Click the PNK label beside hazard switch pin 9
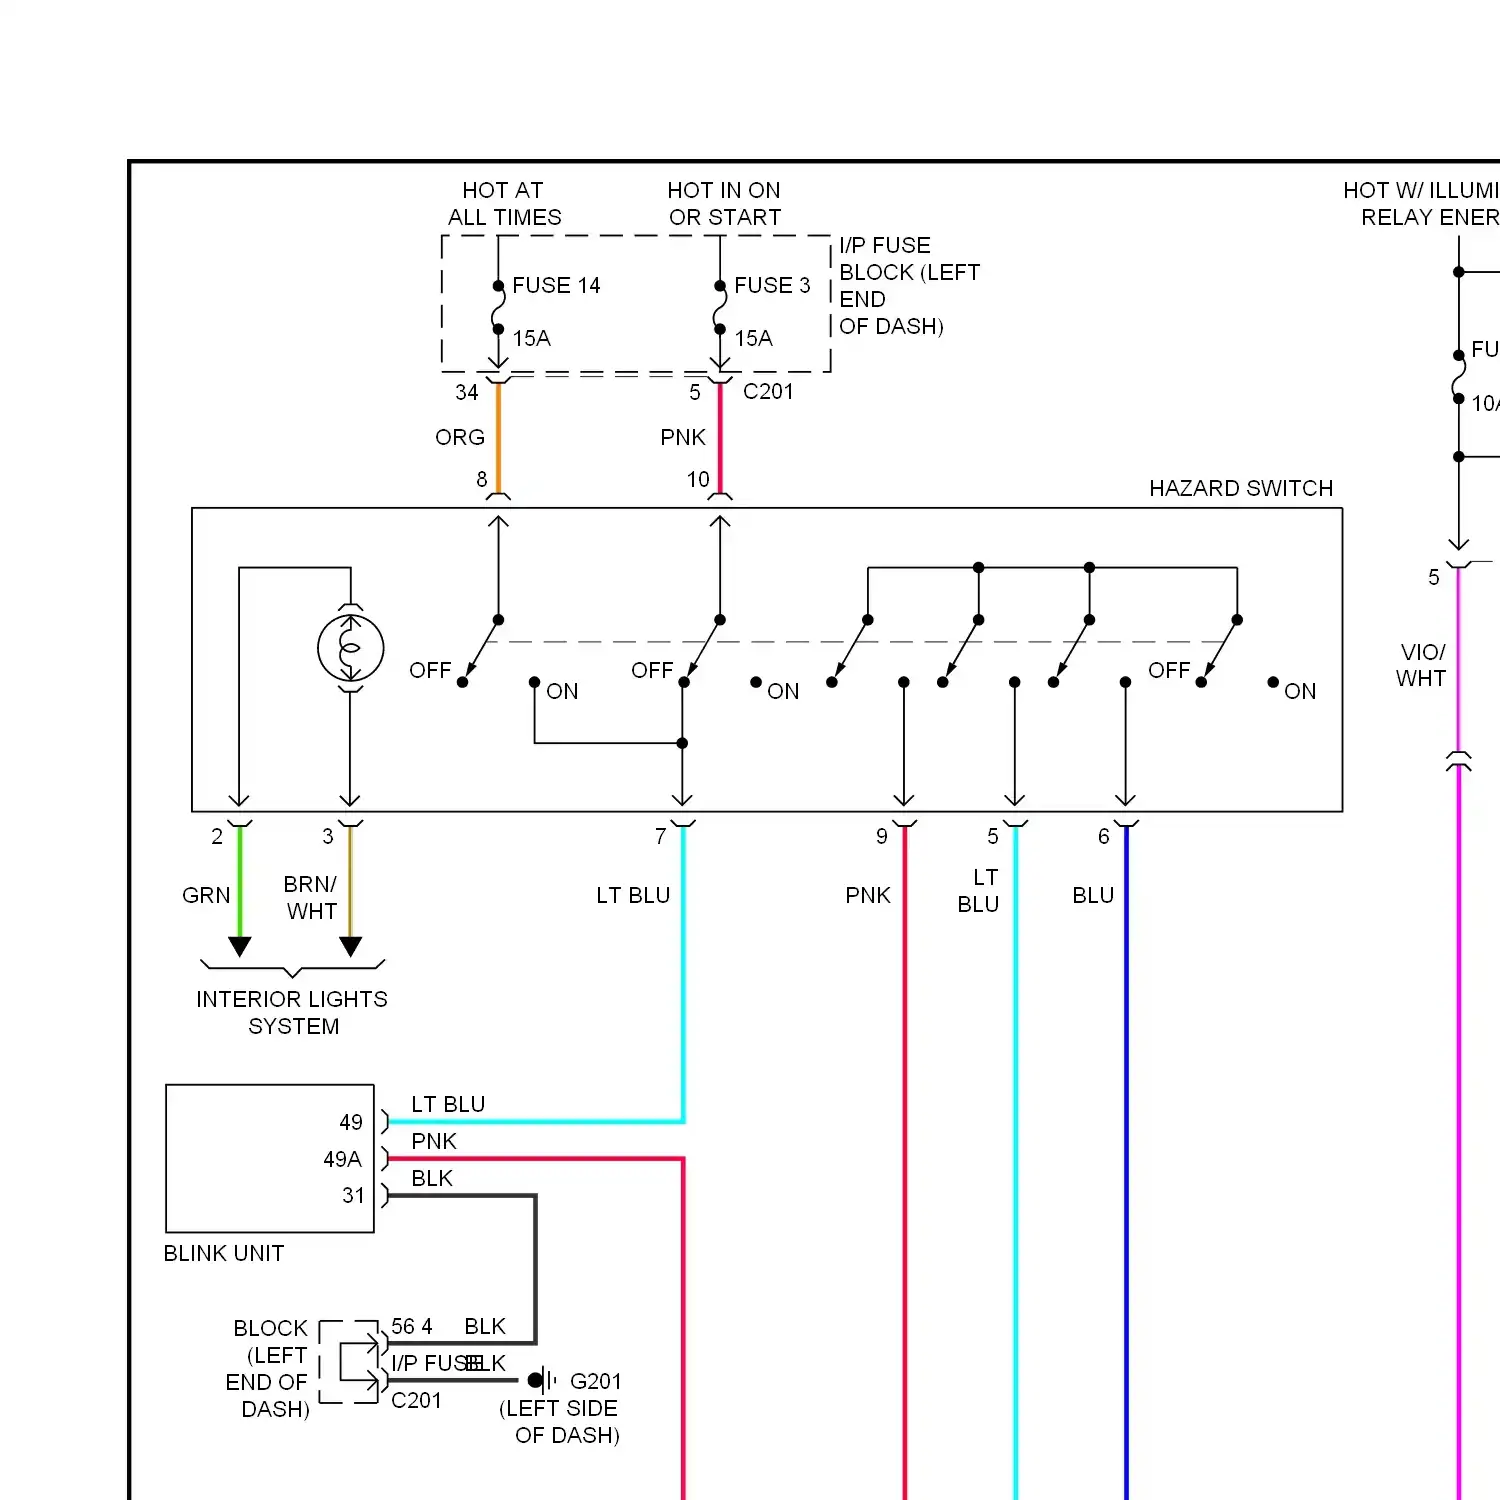Image resolution: width=1500 pixels, height=1500 pixels. [868, 895]
